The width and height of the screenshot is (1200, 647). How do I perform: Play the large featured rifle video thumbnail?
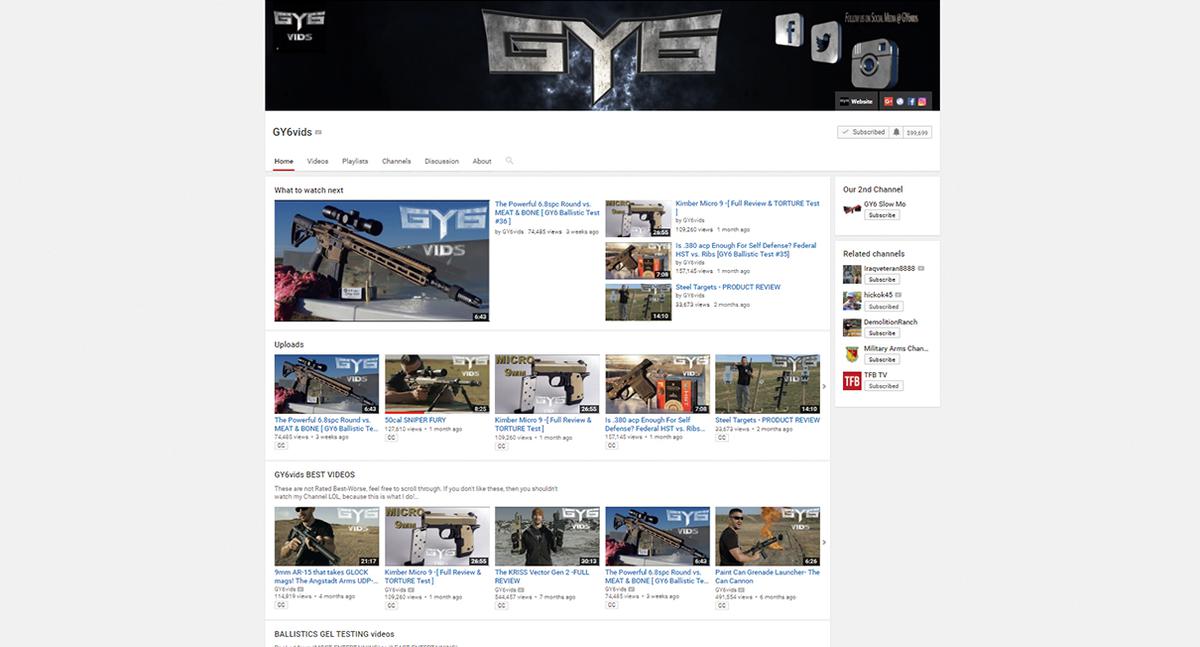[x=382, y=261]
